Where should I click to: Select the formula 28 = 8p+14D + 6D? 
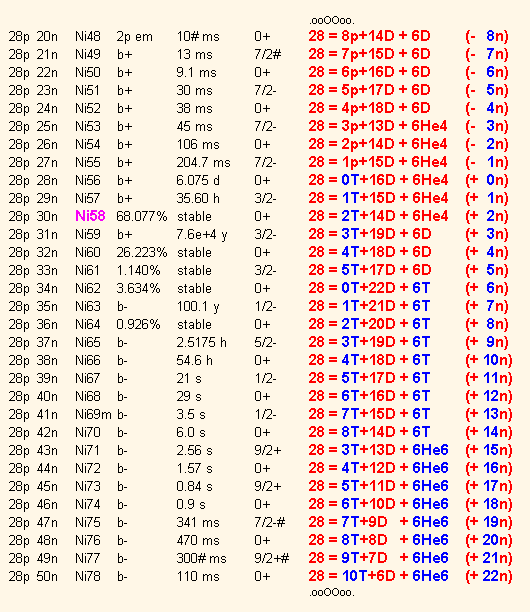tap(369, 36)
